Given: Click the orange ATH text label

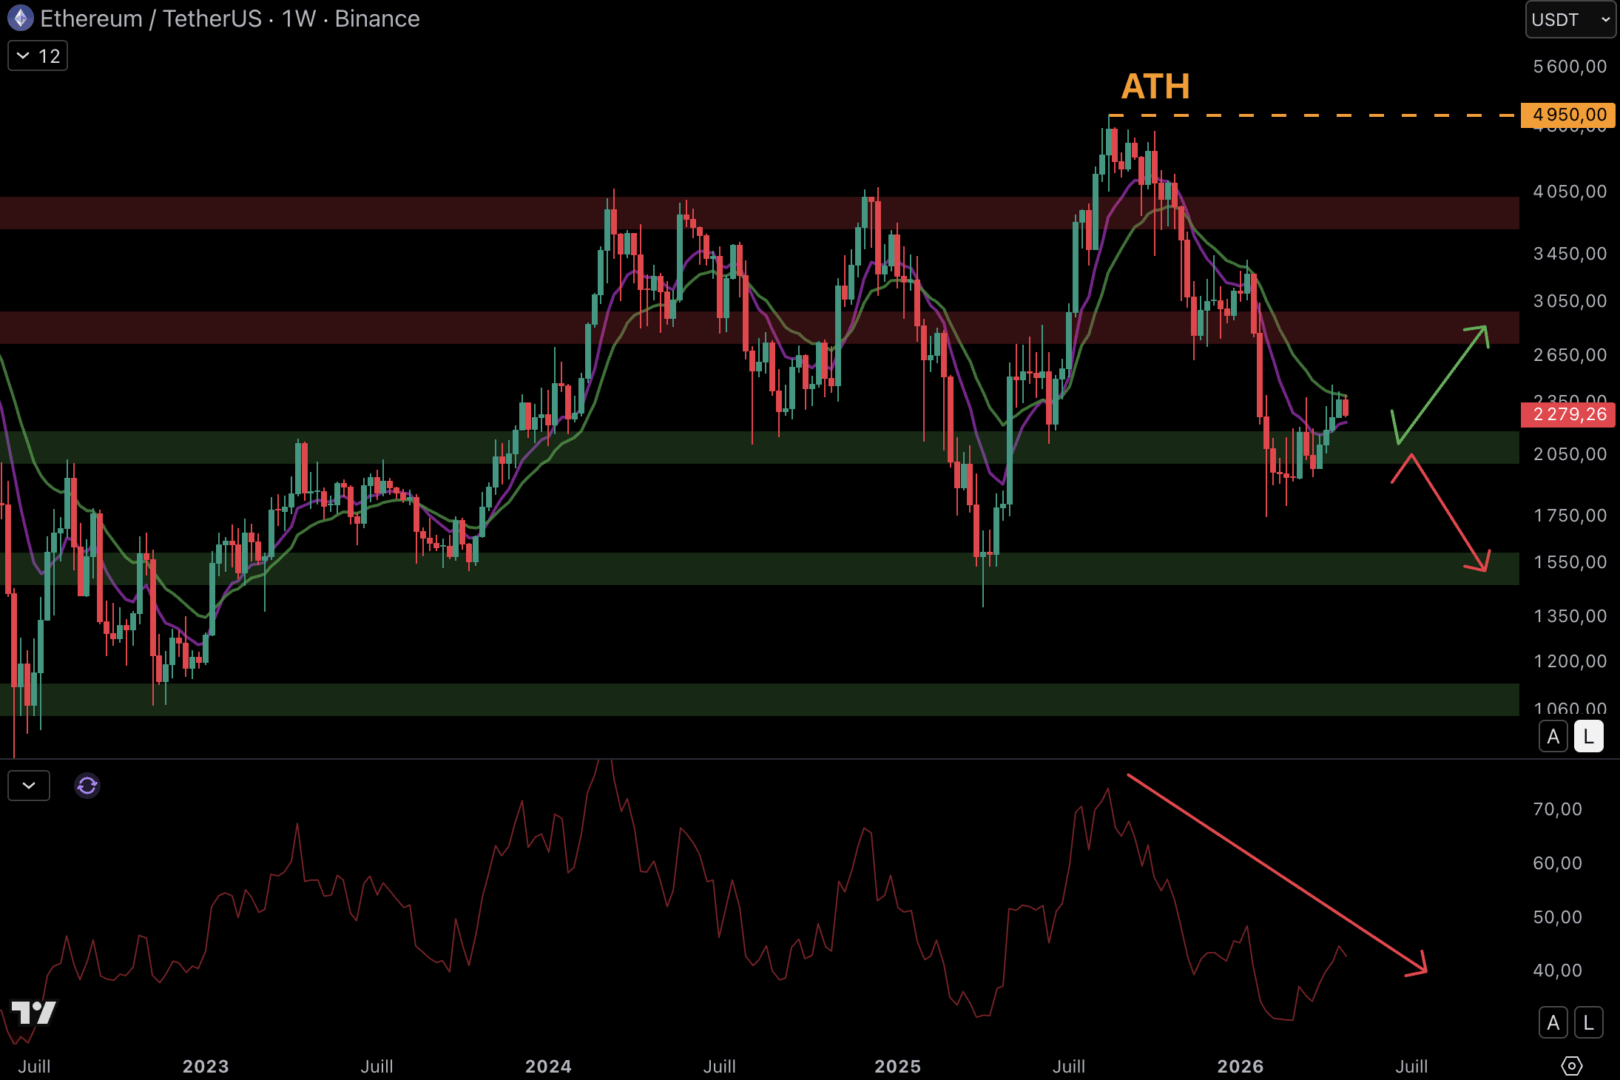Looking at the screenshot, I should (x=1155, y=87).
